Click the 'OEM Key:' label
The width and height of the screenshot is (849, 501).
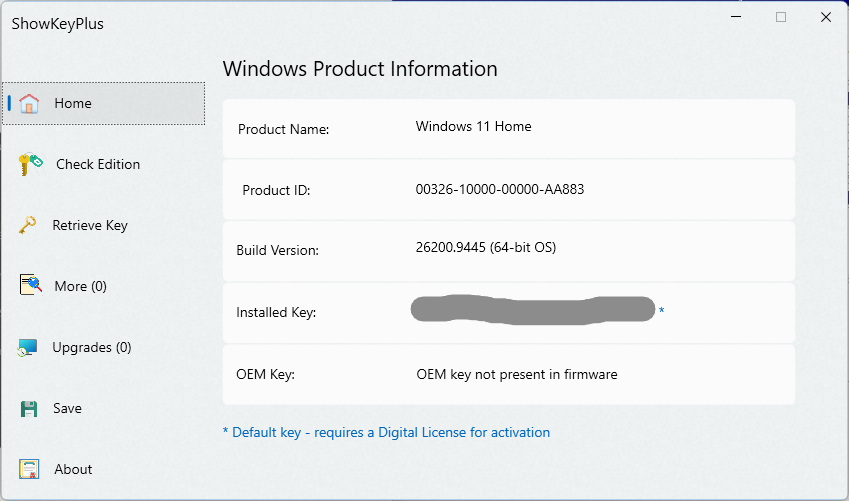coord(265,374)
